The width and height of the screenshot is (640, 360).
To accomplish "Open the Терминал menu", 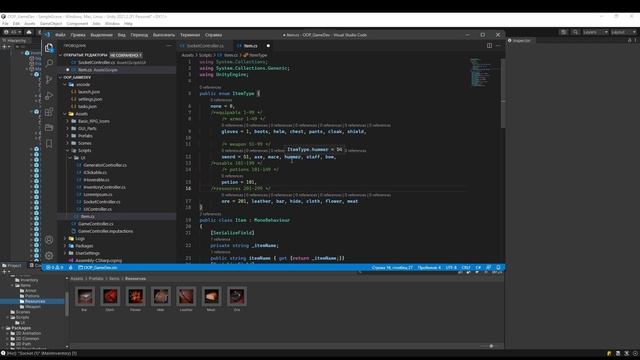I will point(190,35).
